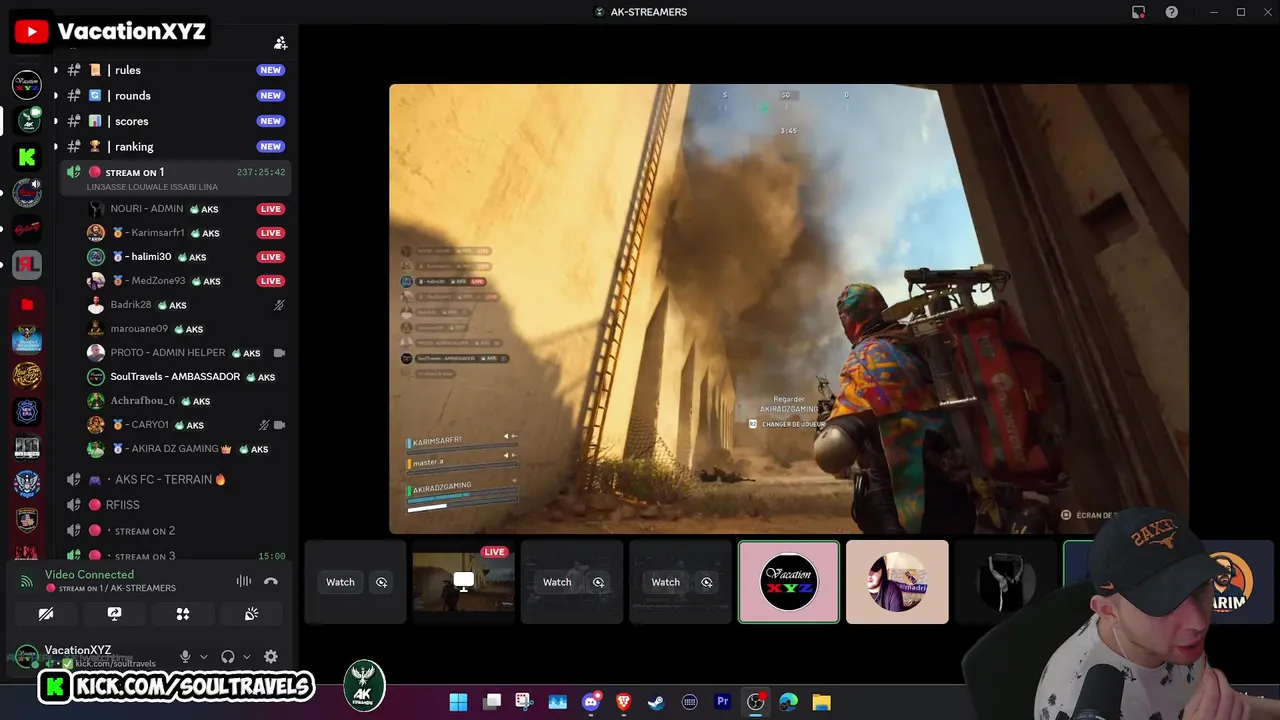Open the rounds channel
1280x720 pixels.
[x=175, y=96]
